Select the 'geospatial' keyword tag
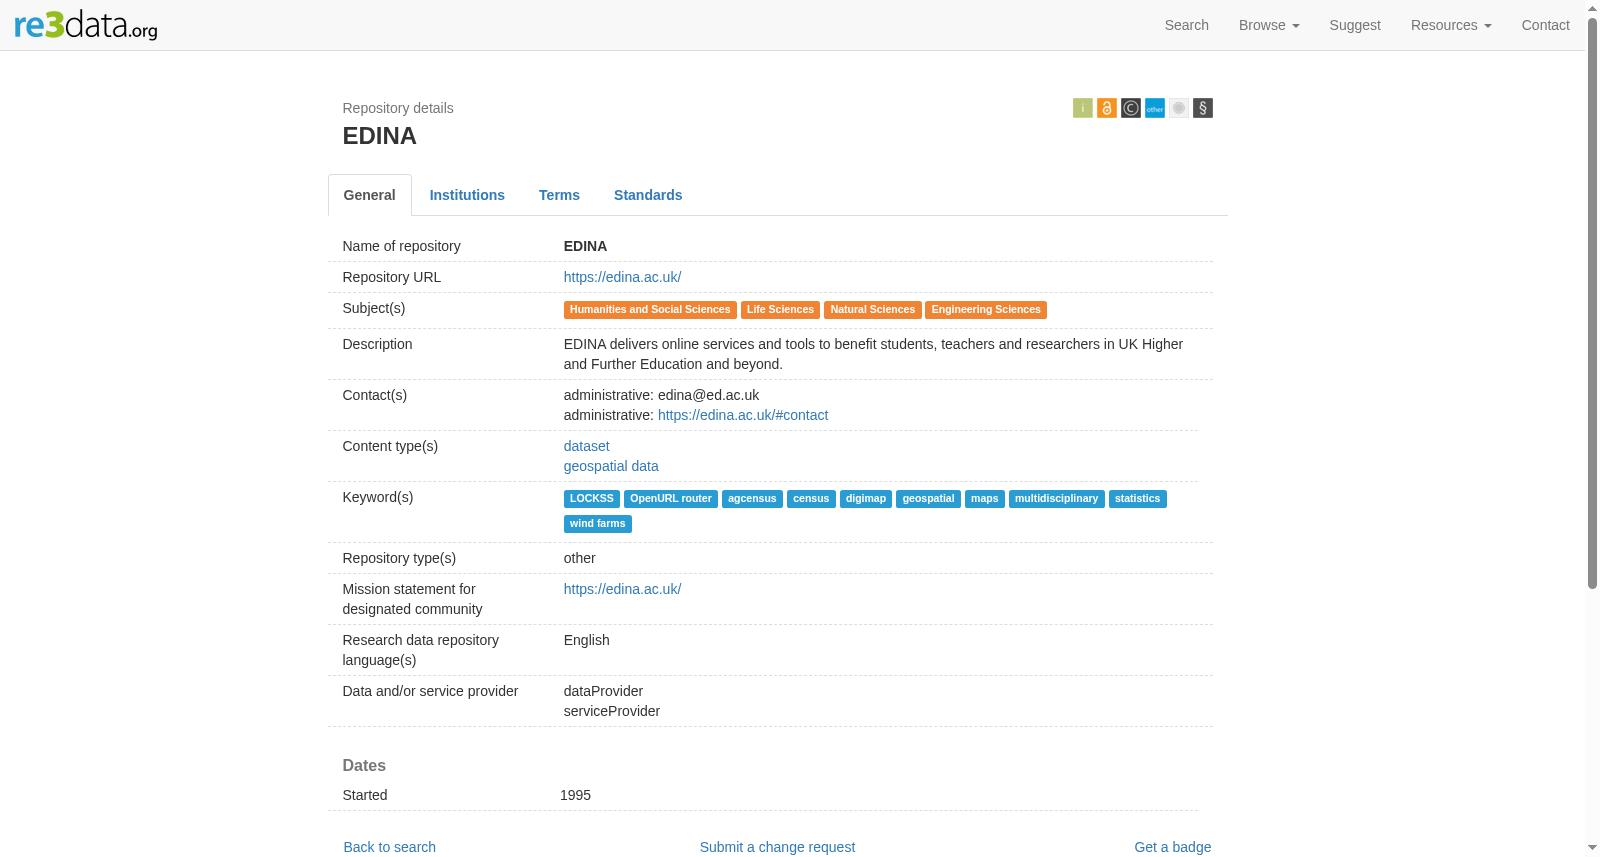 (x=928, y=499)
